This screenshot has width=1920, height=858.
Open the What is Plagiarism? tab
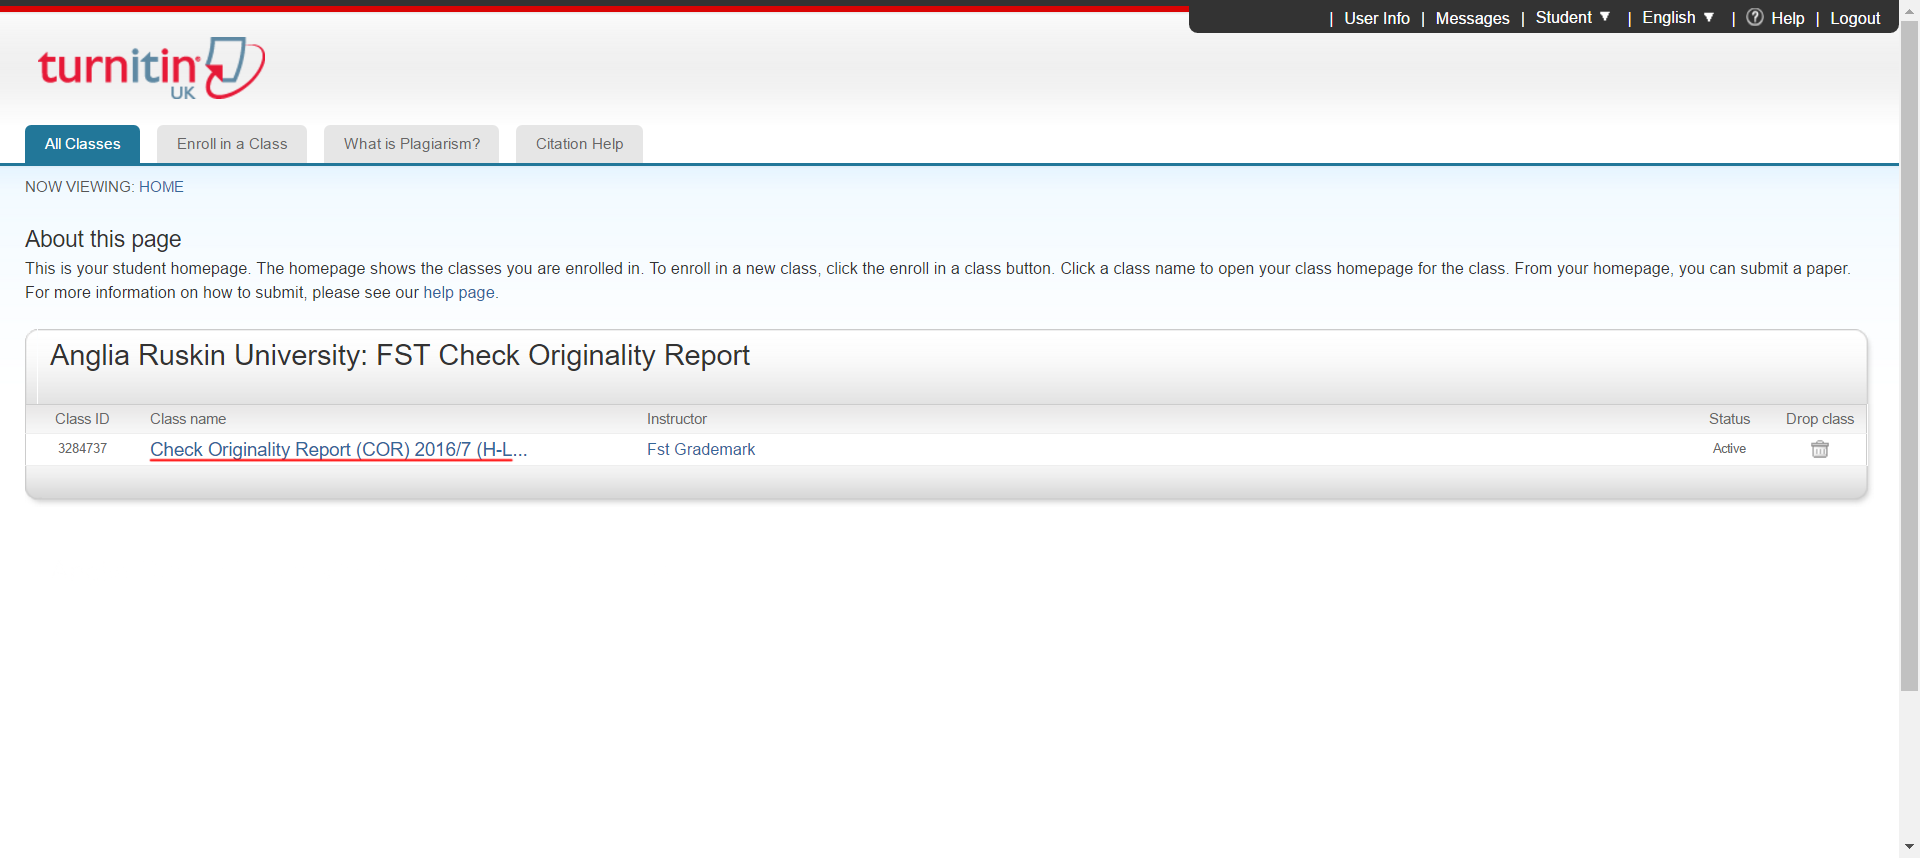coord(412,144)
